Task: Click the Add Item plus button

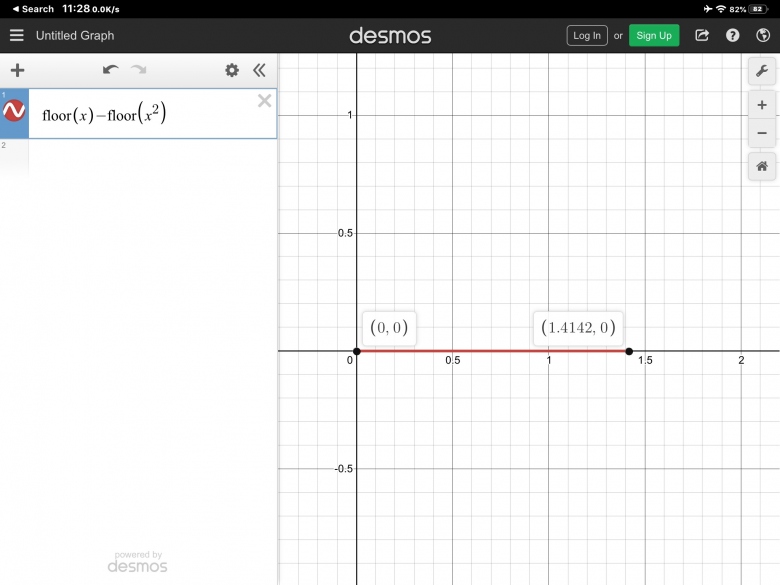Action: (17, 70)
